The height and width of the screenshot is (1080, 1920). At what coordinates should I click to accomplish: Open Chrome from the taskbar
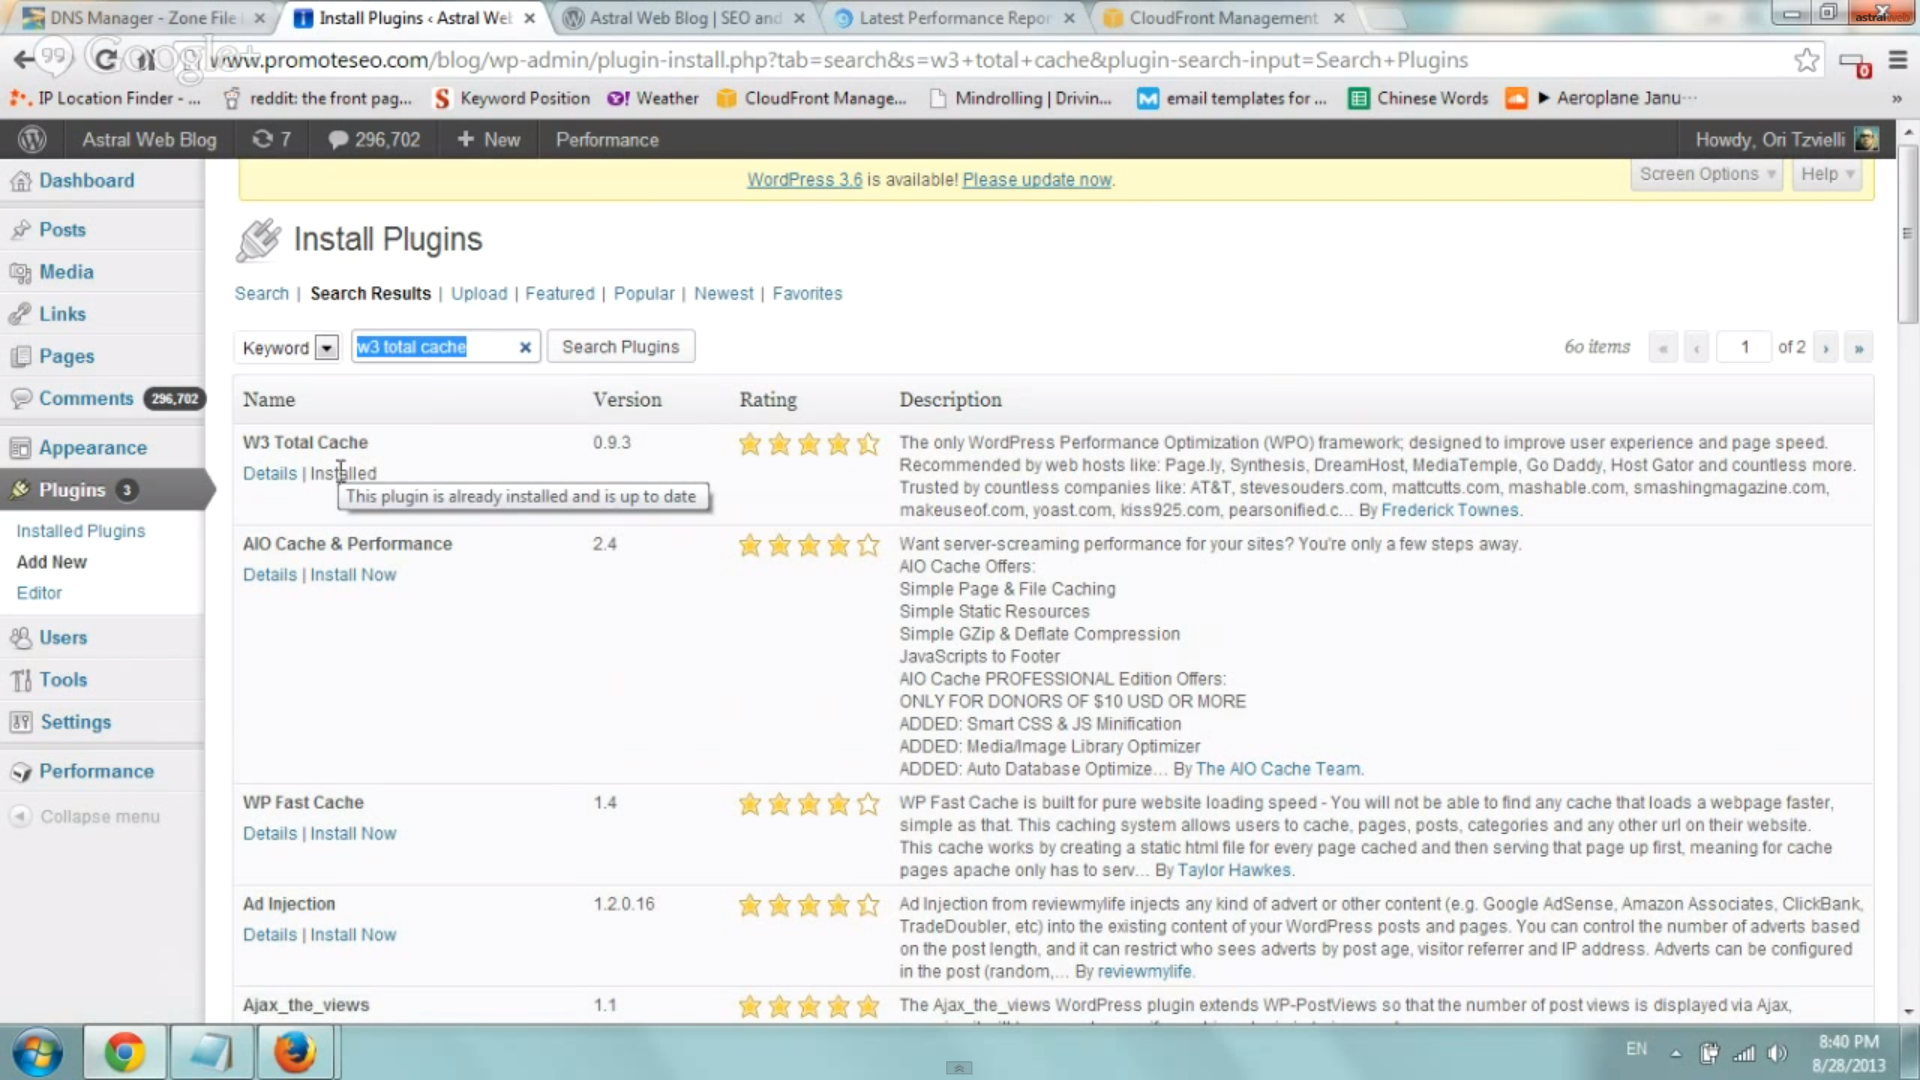tap(124, 1053)
